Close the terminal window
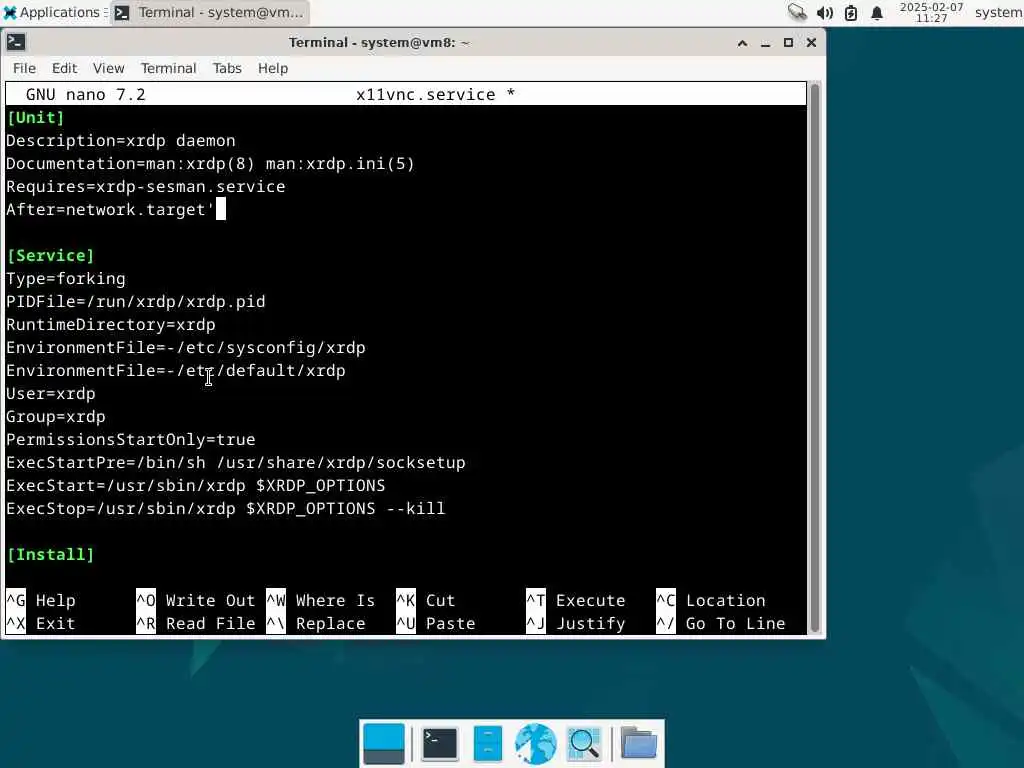 tap(811, 43)
